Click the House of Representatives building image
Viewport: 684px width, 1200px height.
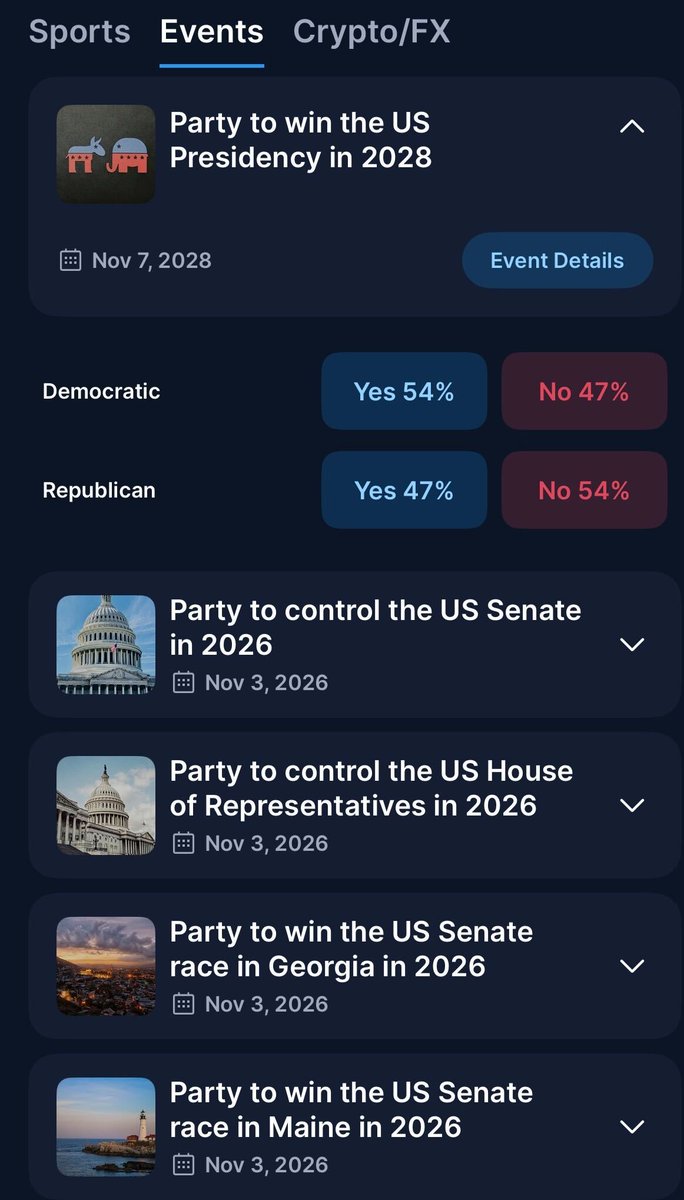[106, 805]
